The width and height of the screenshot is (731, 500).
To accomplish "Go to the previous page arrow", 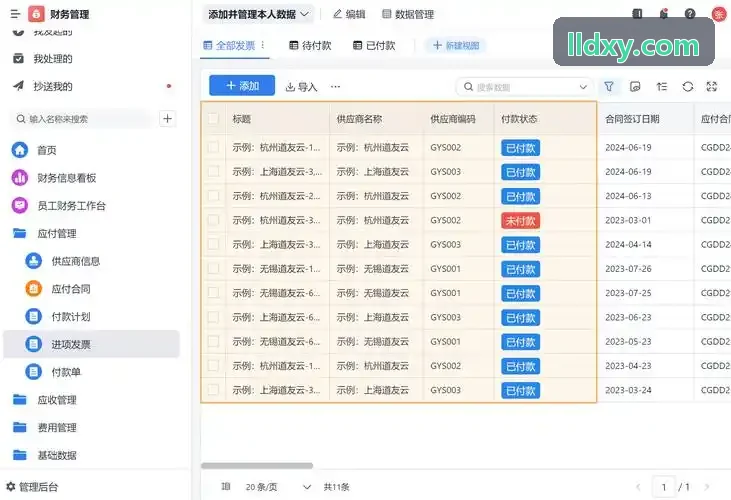I will [x=638, y=487].
